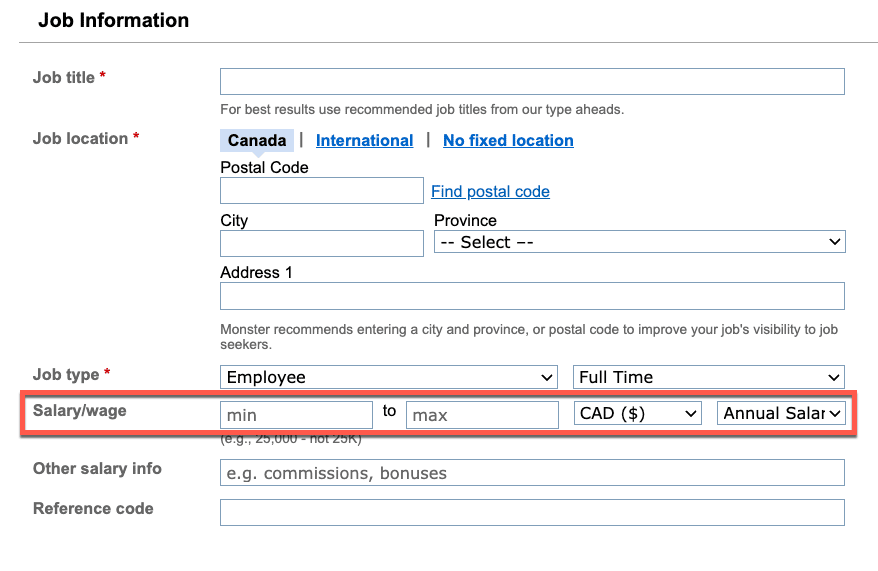
Task: Click the chevron on CAD currency selector
Action: coord(690,414)
